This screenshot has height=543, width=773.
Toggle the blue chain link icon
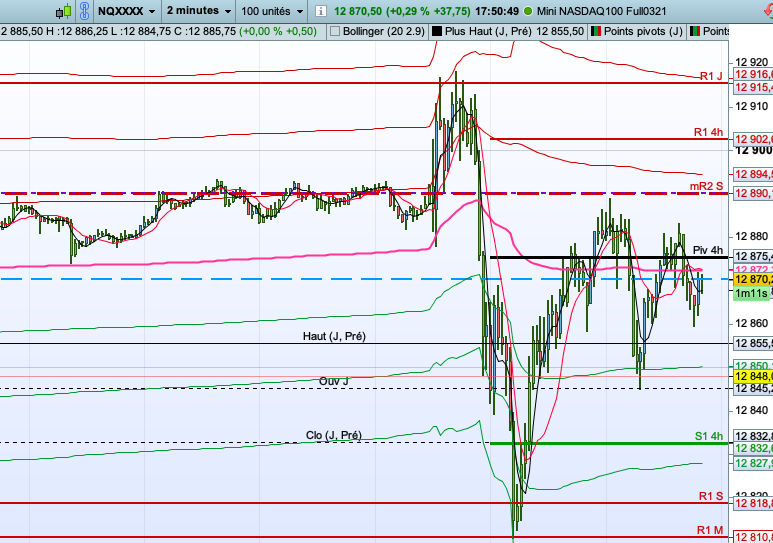click(84, 11)
